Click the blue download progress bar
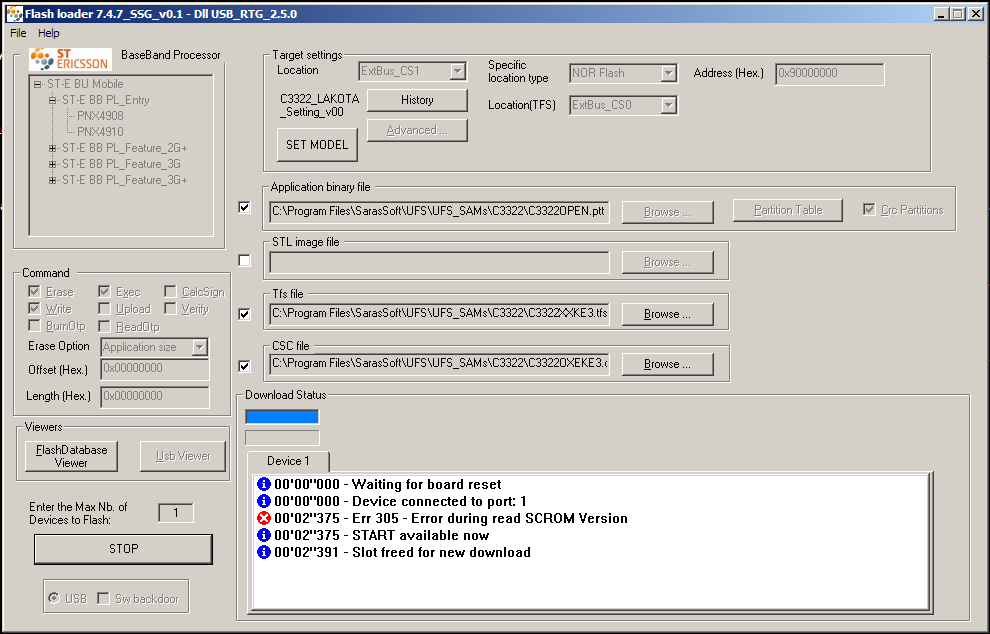990x634 pixels. pos(282,417)
